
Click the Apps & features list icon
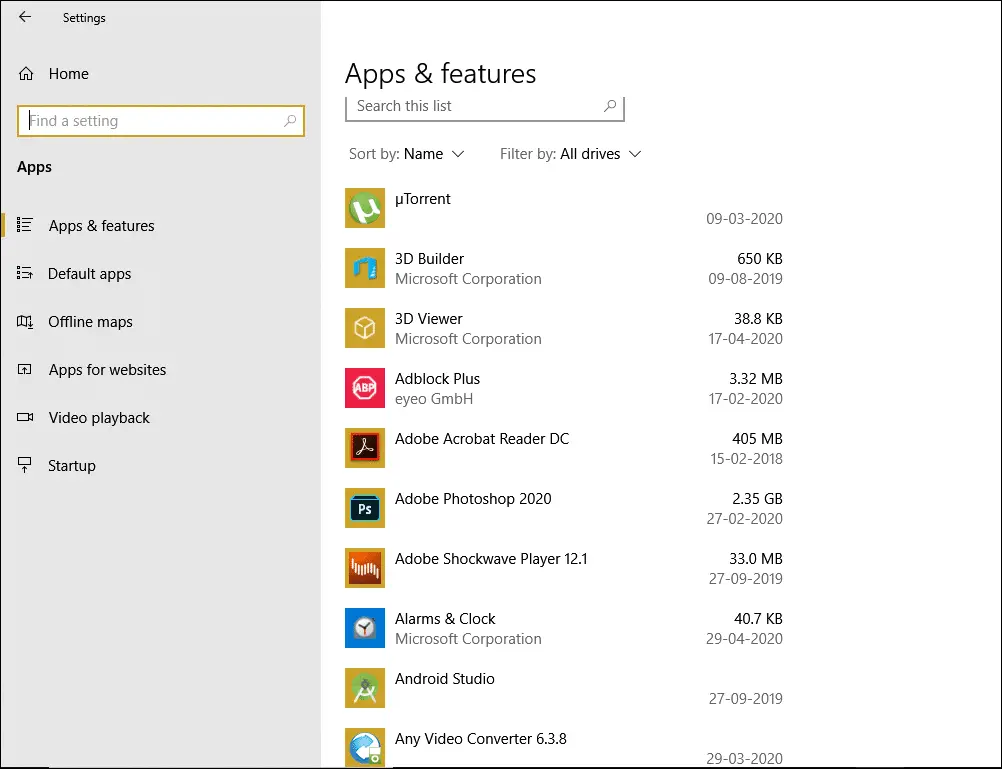[25, 225]
